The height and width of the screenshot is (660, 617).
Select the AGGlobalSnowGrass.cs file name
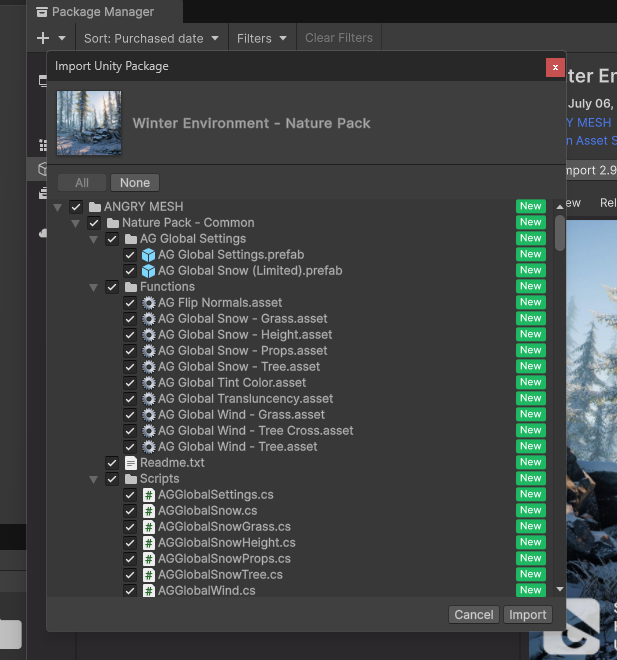(x=224, y=527)
